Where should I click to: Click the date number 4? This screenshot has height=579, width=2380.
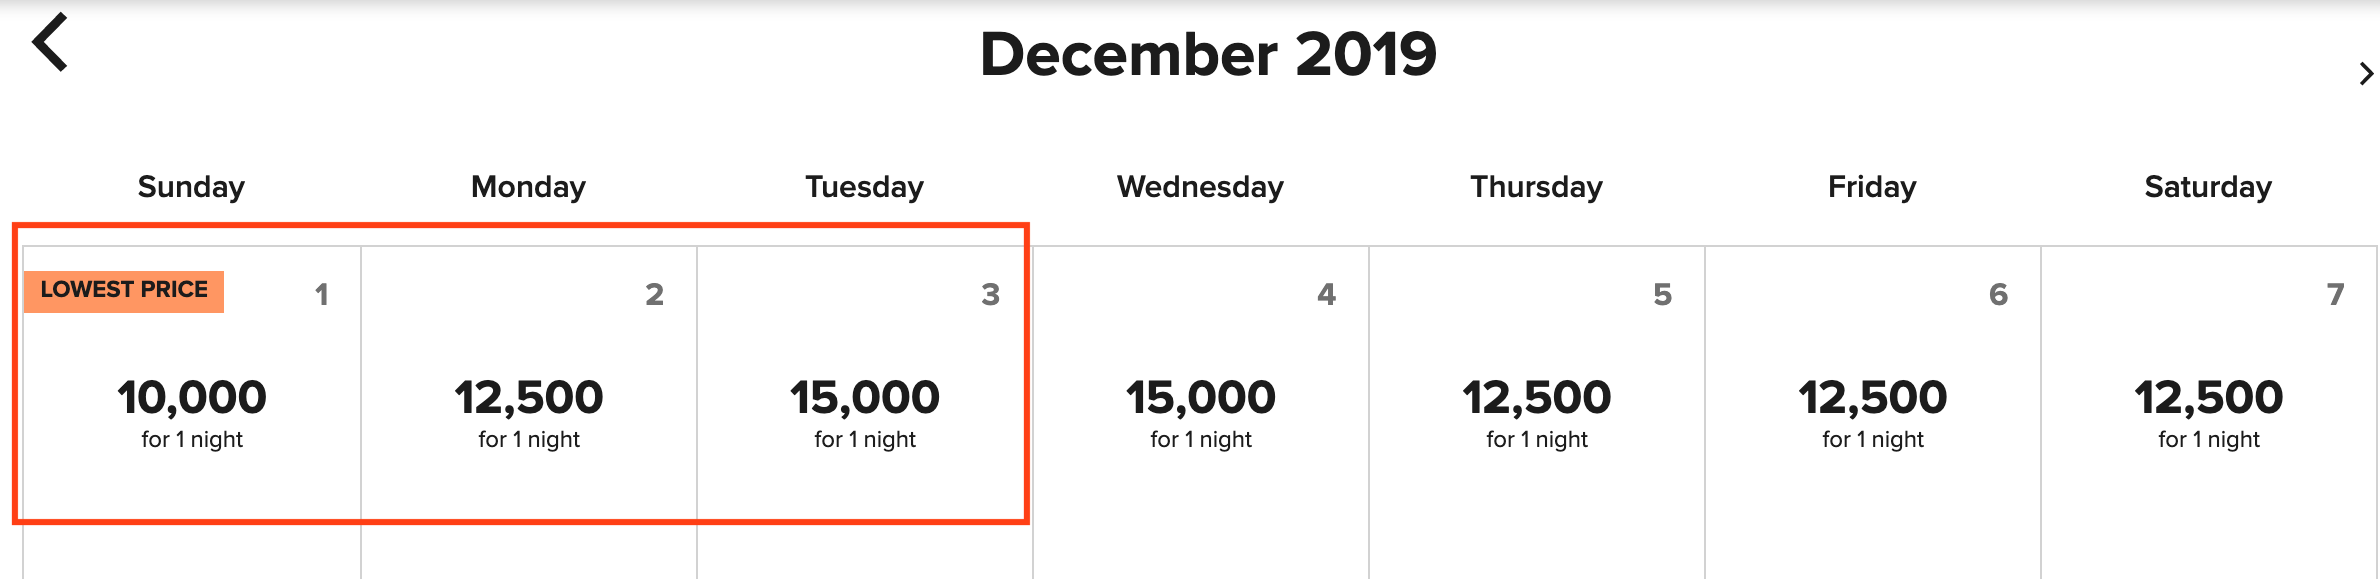pos(1326,295)
